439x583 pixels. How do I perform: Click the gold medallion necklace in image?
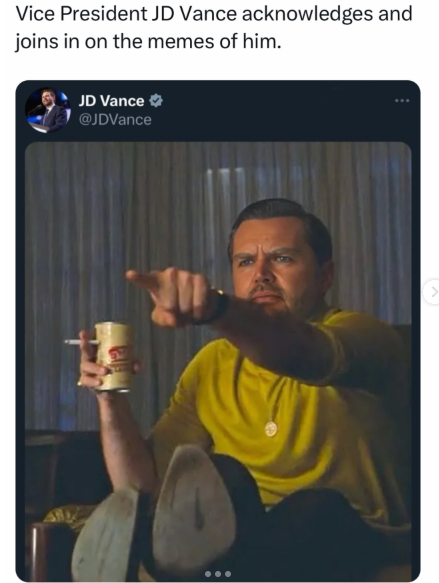point(271,428)
